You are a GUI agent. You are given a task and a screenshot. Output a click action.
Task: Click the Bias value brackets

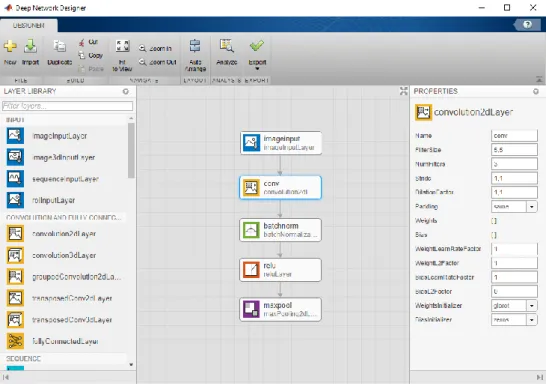click(494, 235)
